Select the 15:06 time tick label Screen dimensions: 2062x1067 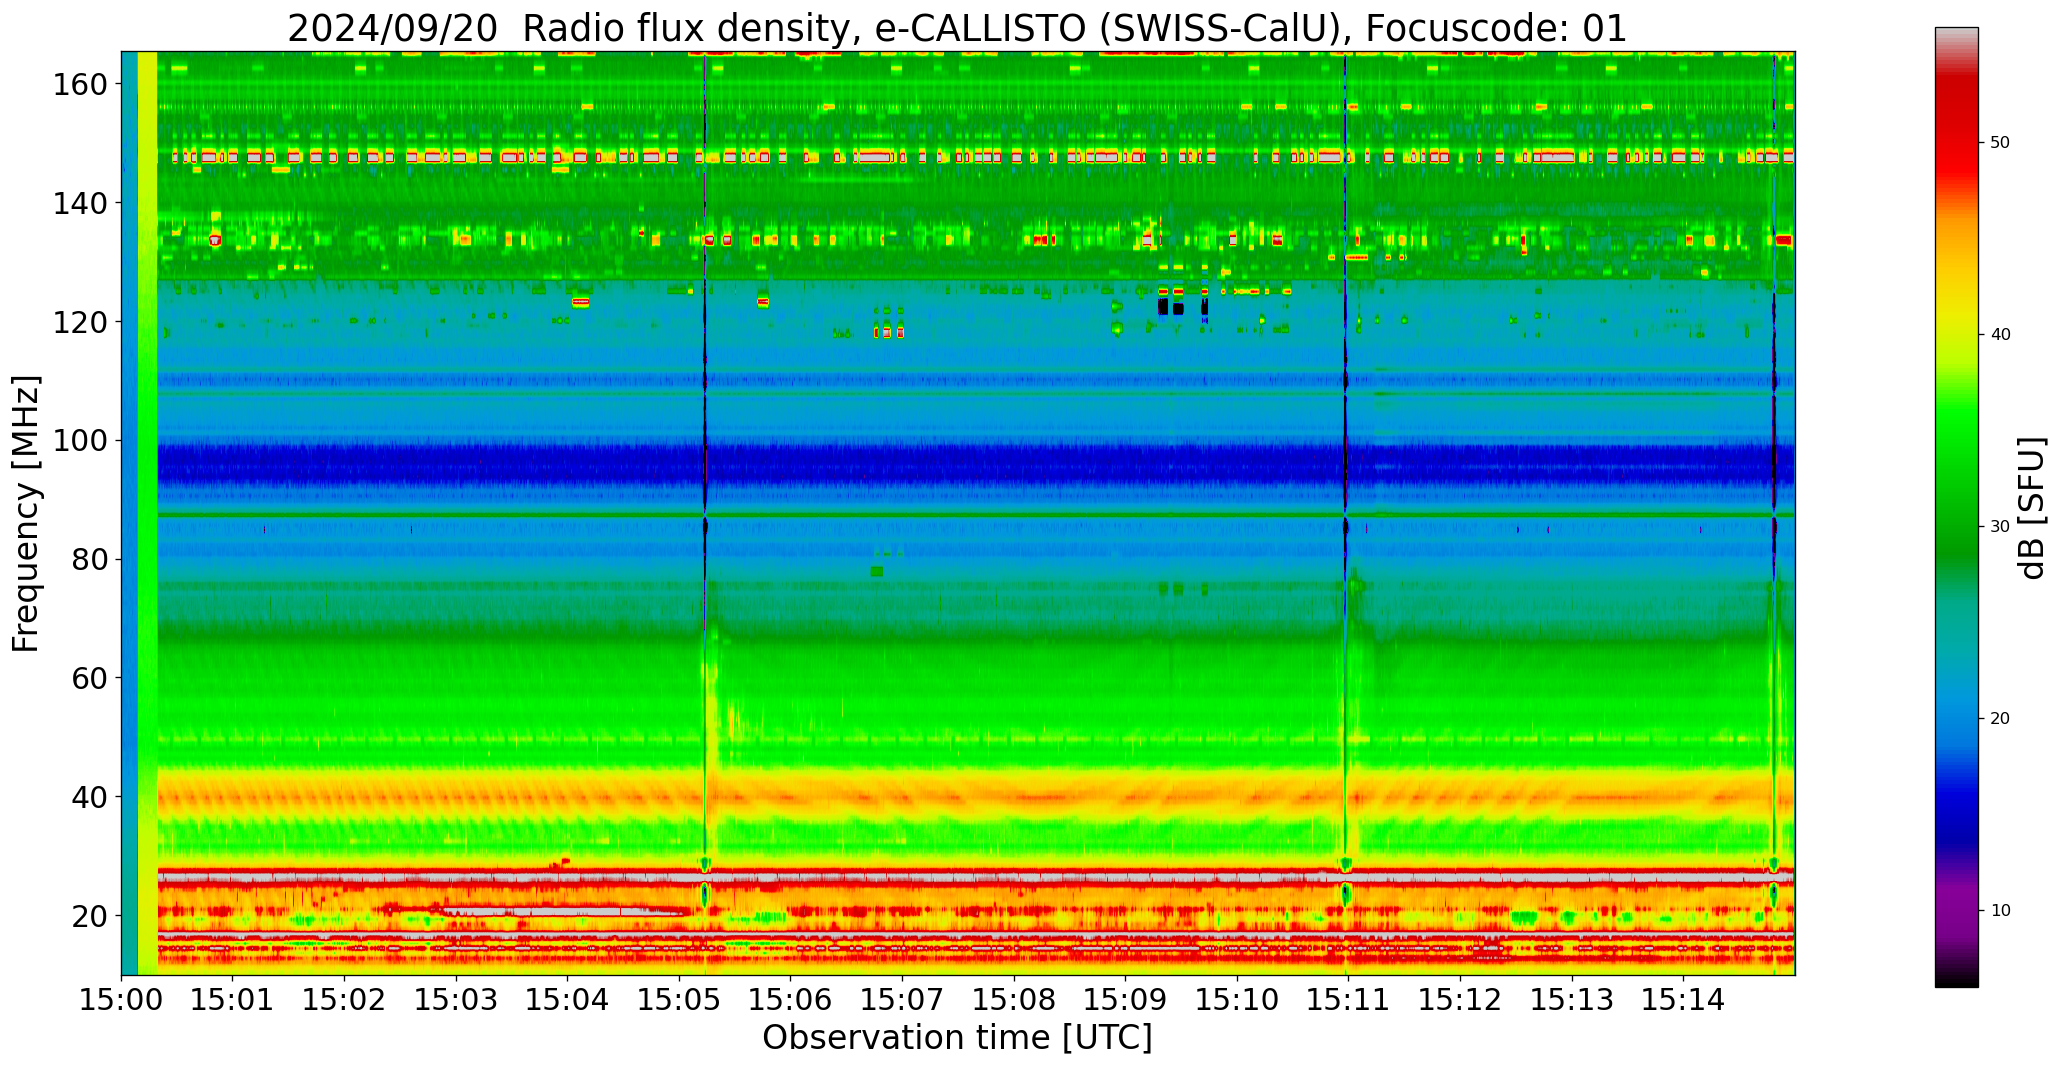791,1000
